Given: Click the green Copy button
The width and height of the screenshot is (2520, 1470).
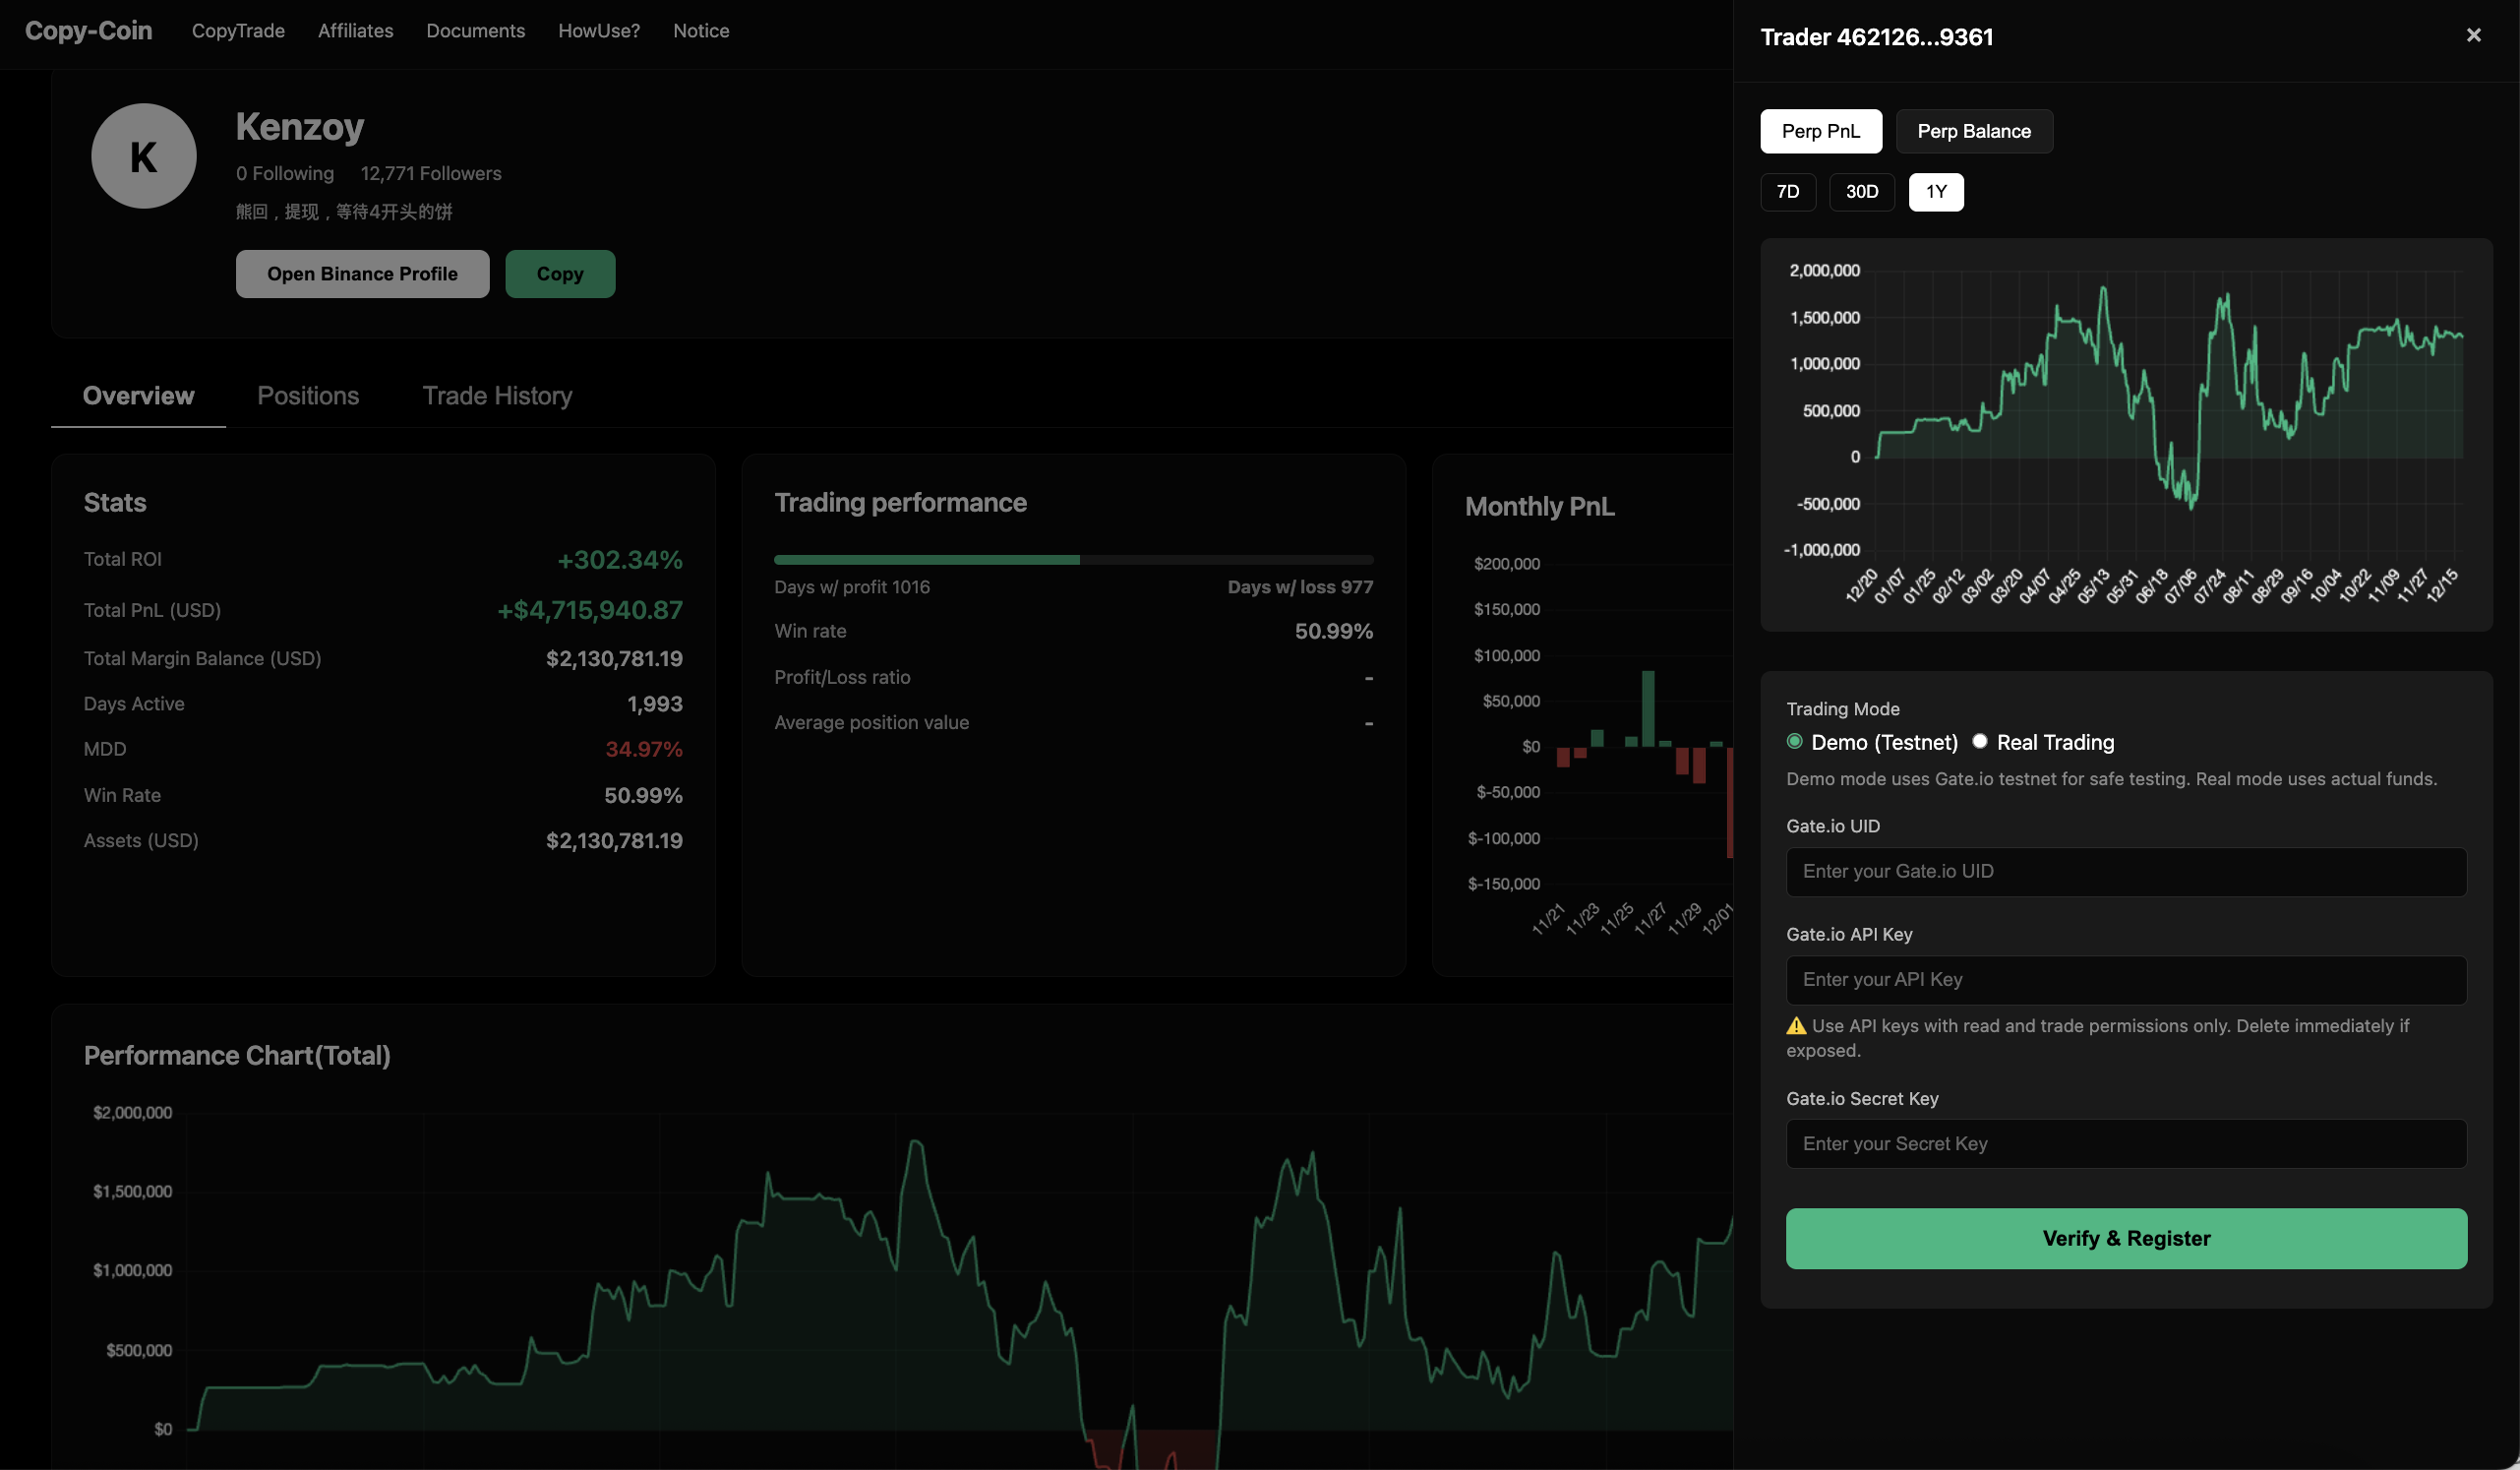Looking at the screenshot, I should (x=559, y=274).
